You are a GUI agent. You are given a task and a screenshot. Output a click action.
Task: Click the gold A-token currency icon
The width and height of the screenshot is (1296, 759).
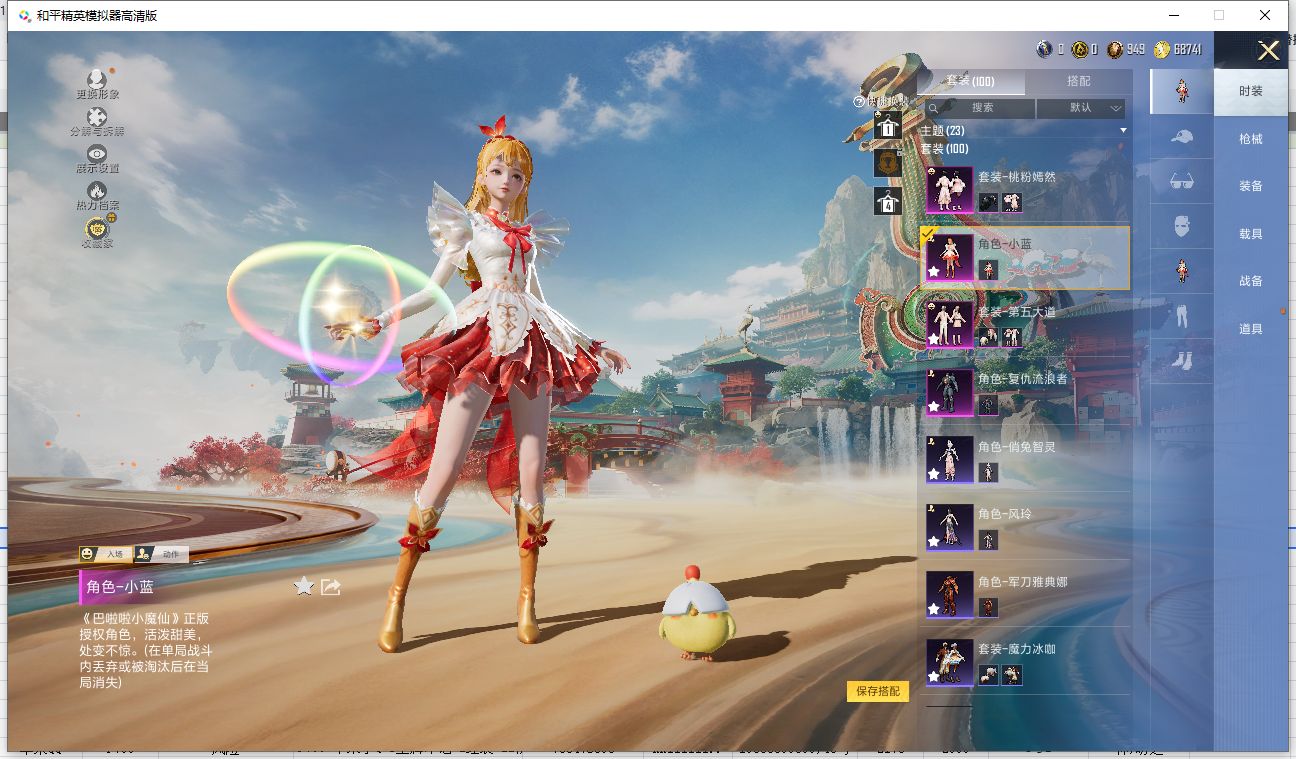click(x=1080, y=49)
